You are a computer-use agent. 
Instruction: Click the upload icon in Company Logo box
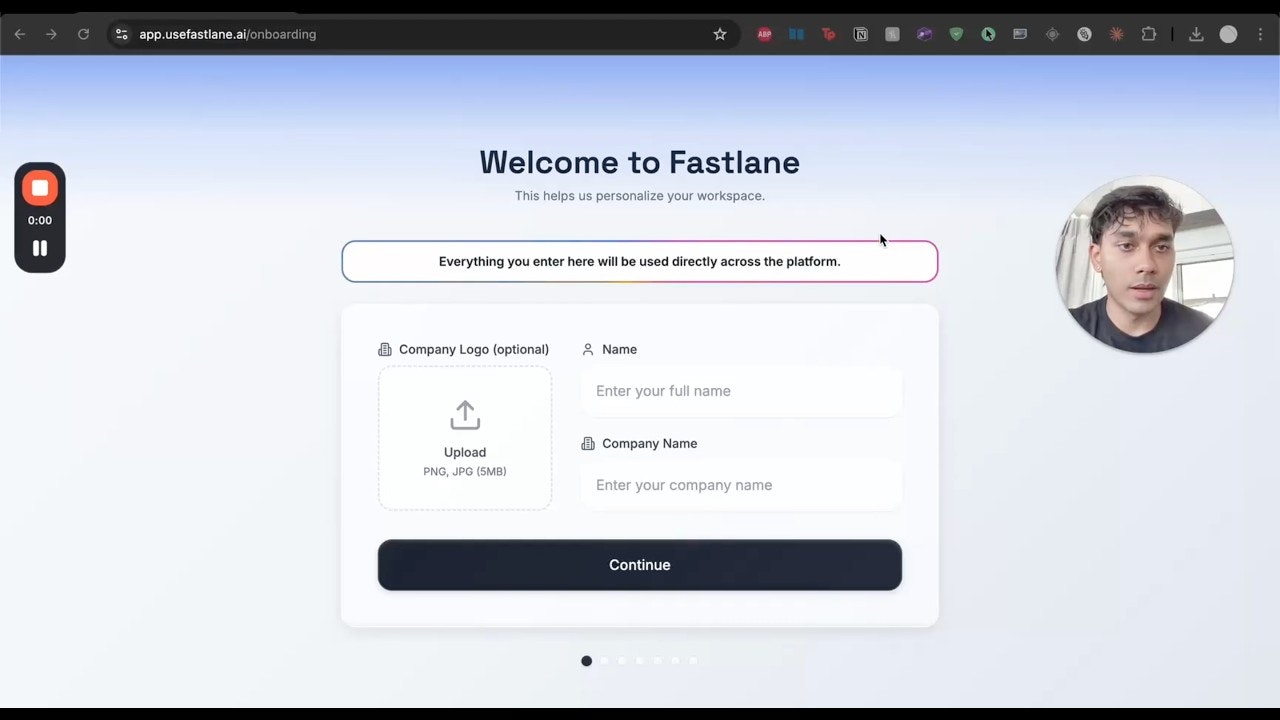point(464,414)
